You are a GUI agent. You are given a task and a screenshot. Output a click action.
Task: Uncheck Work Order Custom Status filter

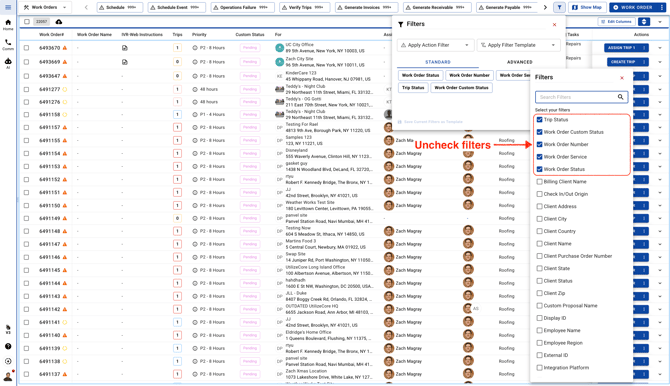[540, 132]
